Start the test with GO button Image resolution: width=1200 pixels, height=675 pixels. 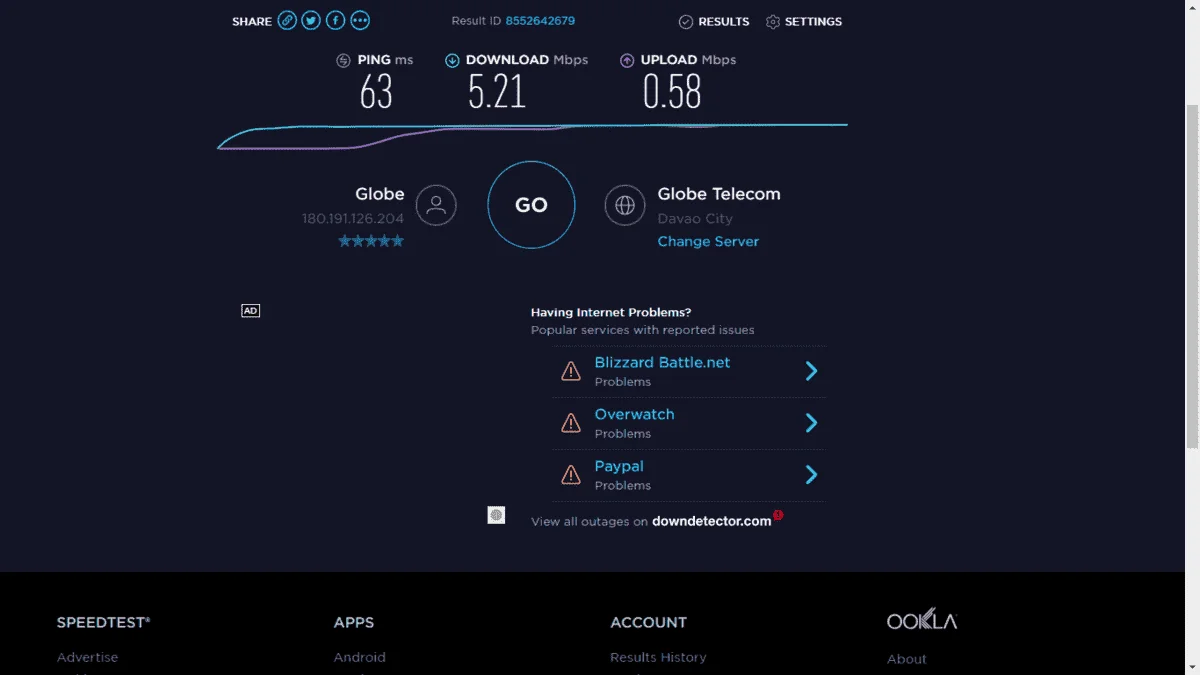pos(531,205)
